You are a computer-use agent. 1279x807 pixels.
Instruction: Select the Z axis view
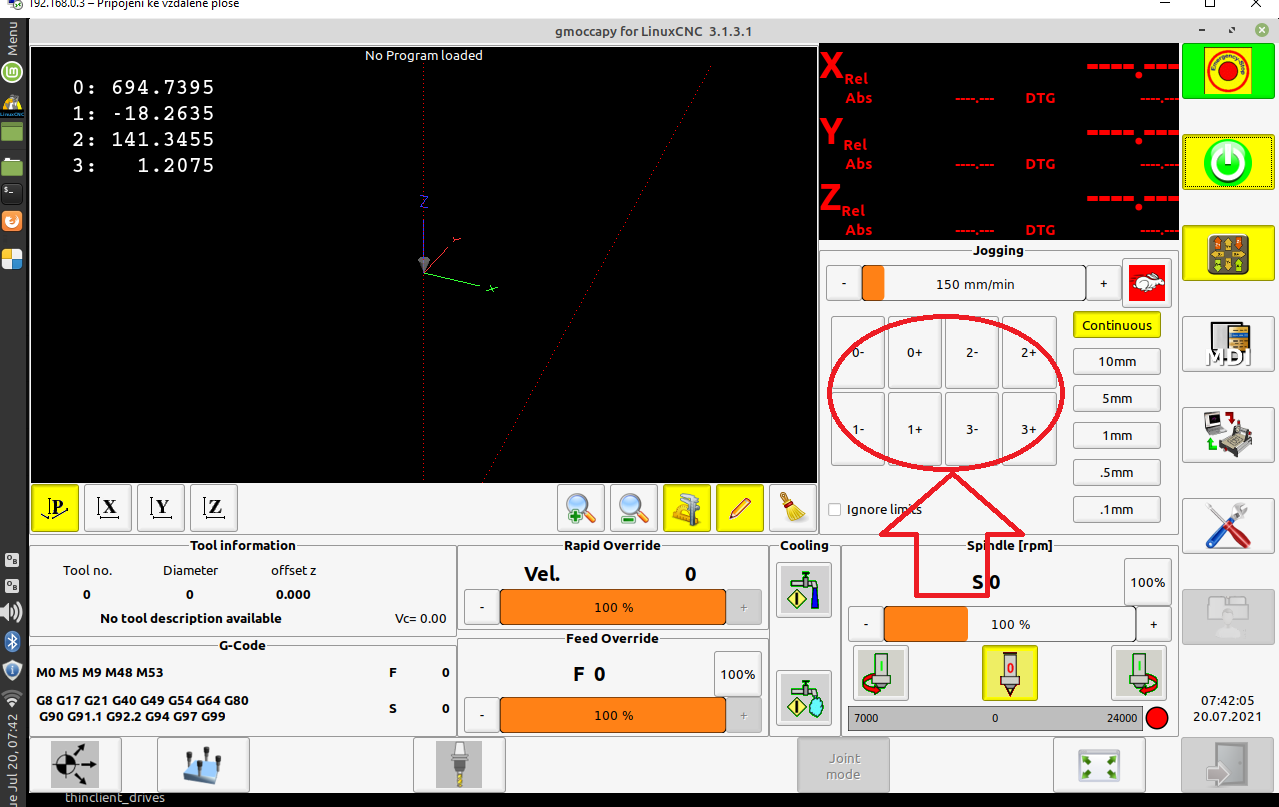tap(214, 508)
